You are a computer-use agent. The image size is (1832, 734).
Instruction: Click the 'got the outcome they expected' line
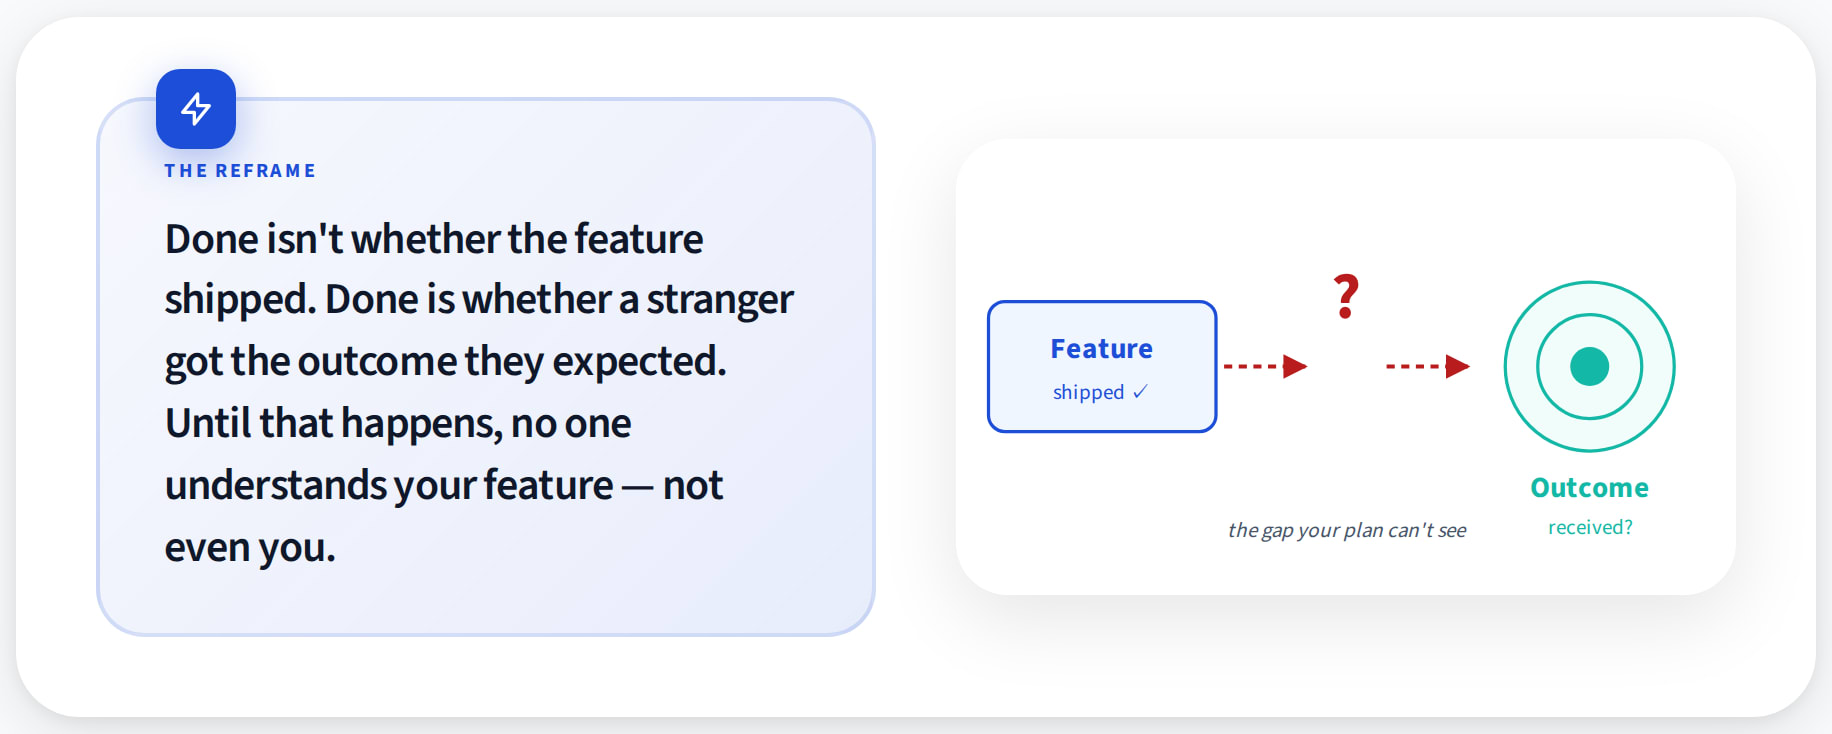pyautogui.click(x=446, y=362)
